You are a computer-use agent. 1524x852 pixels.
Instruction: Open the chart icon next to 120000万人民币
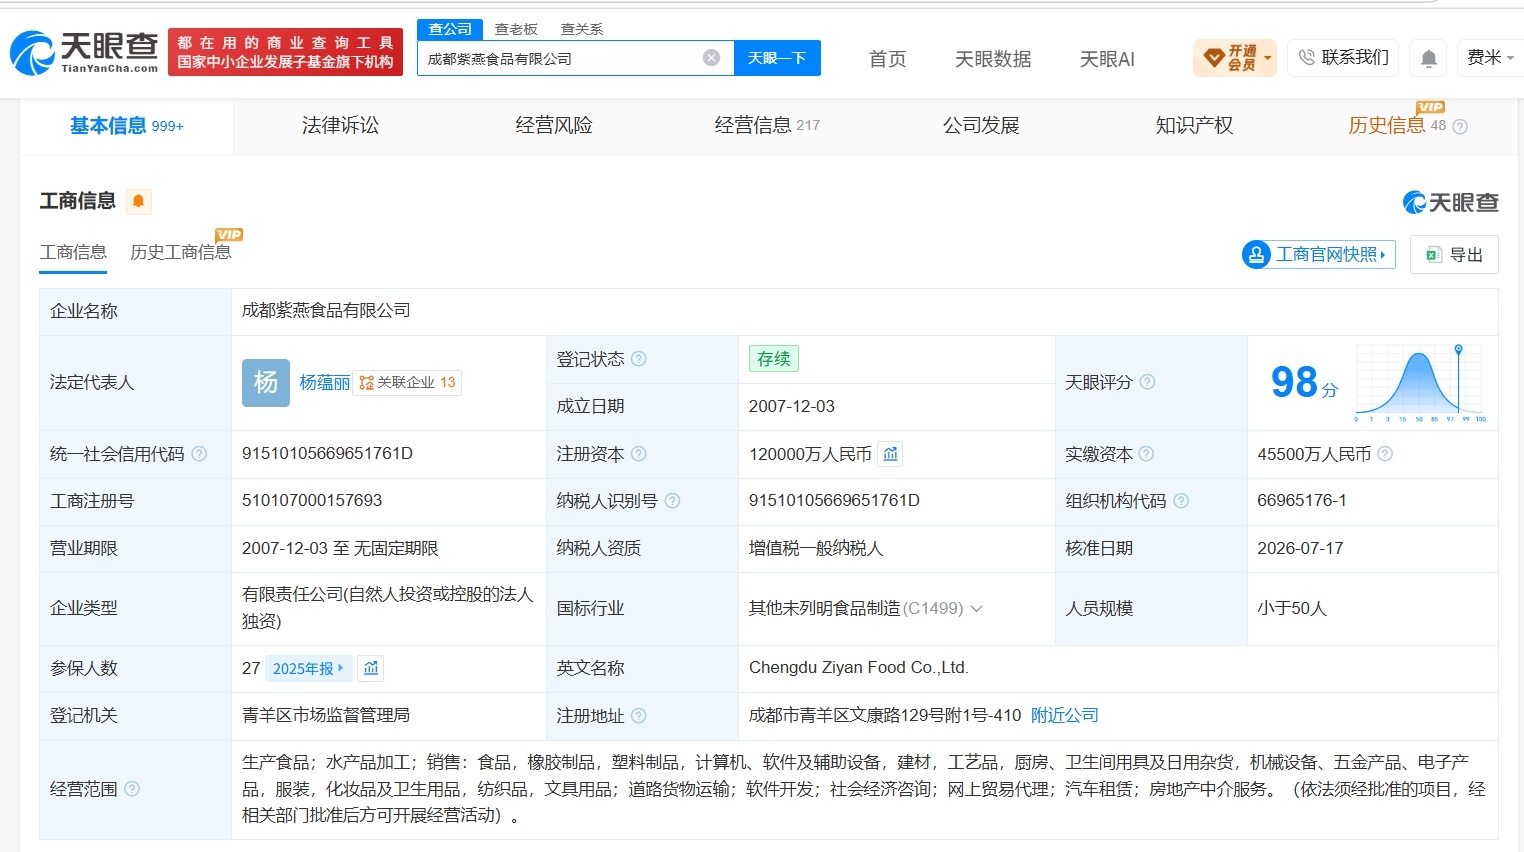coord(890,454)
